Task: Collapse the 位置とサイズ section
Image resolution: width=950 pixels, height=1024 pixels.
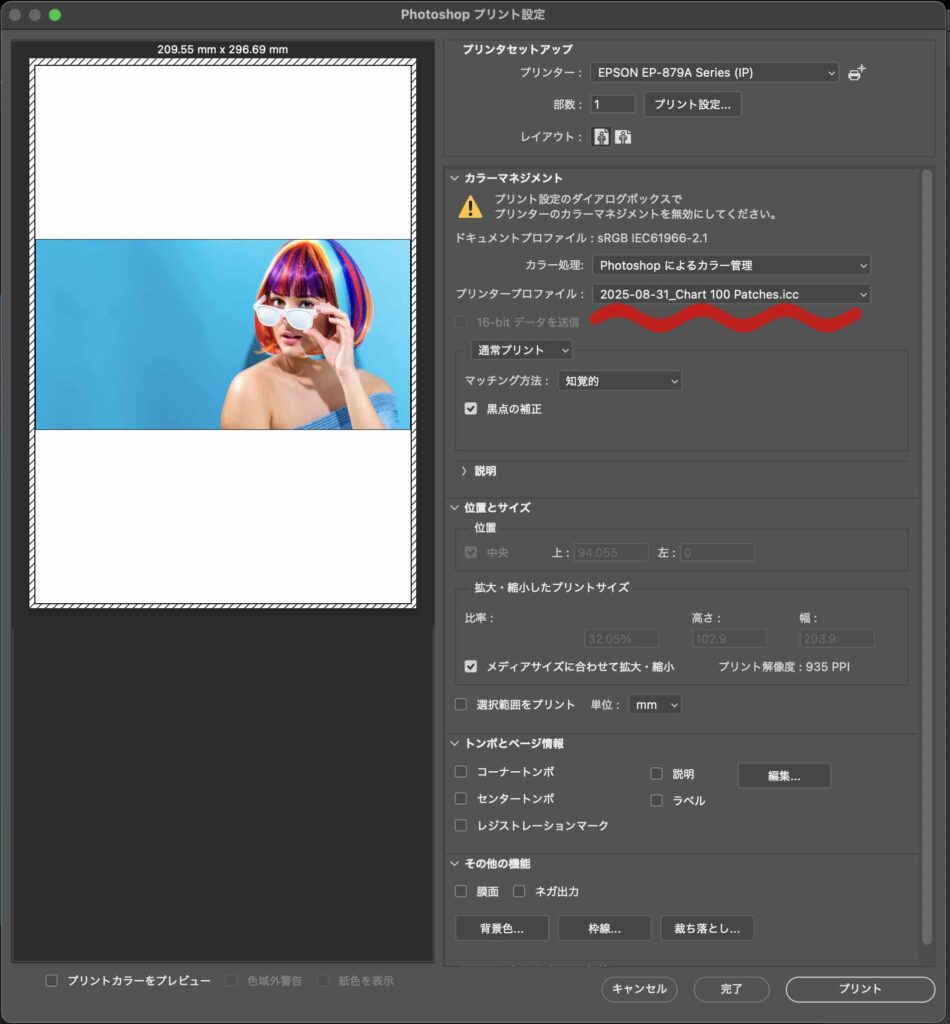Action: [x=456, y=507]
